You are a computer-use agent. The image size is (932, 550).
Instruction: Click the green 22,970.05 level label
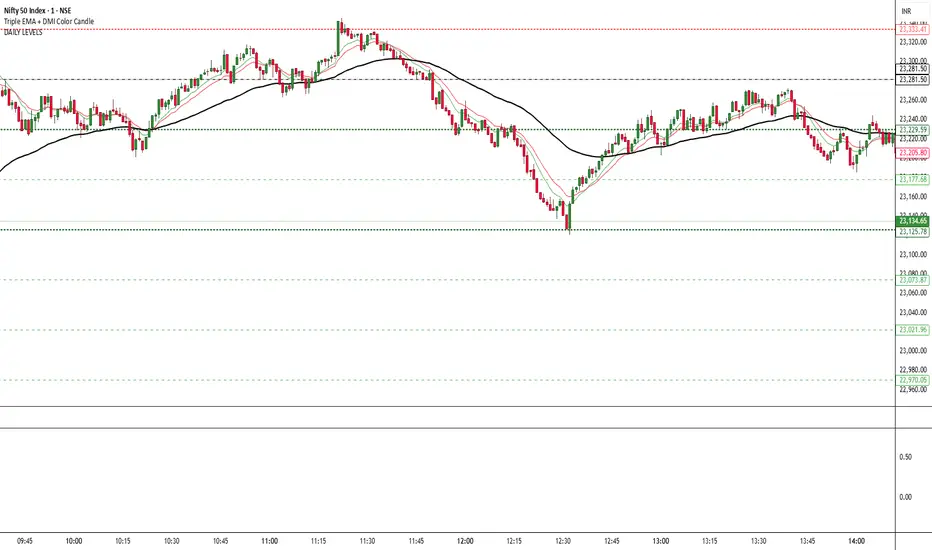pyautogui.click(x=912, y=380)
